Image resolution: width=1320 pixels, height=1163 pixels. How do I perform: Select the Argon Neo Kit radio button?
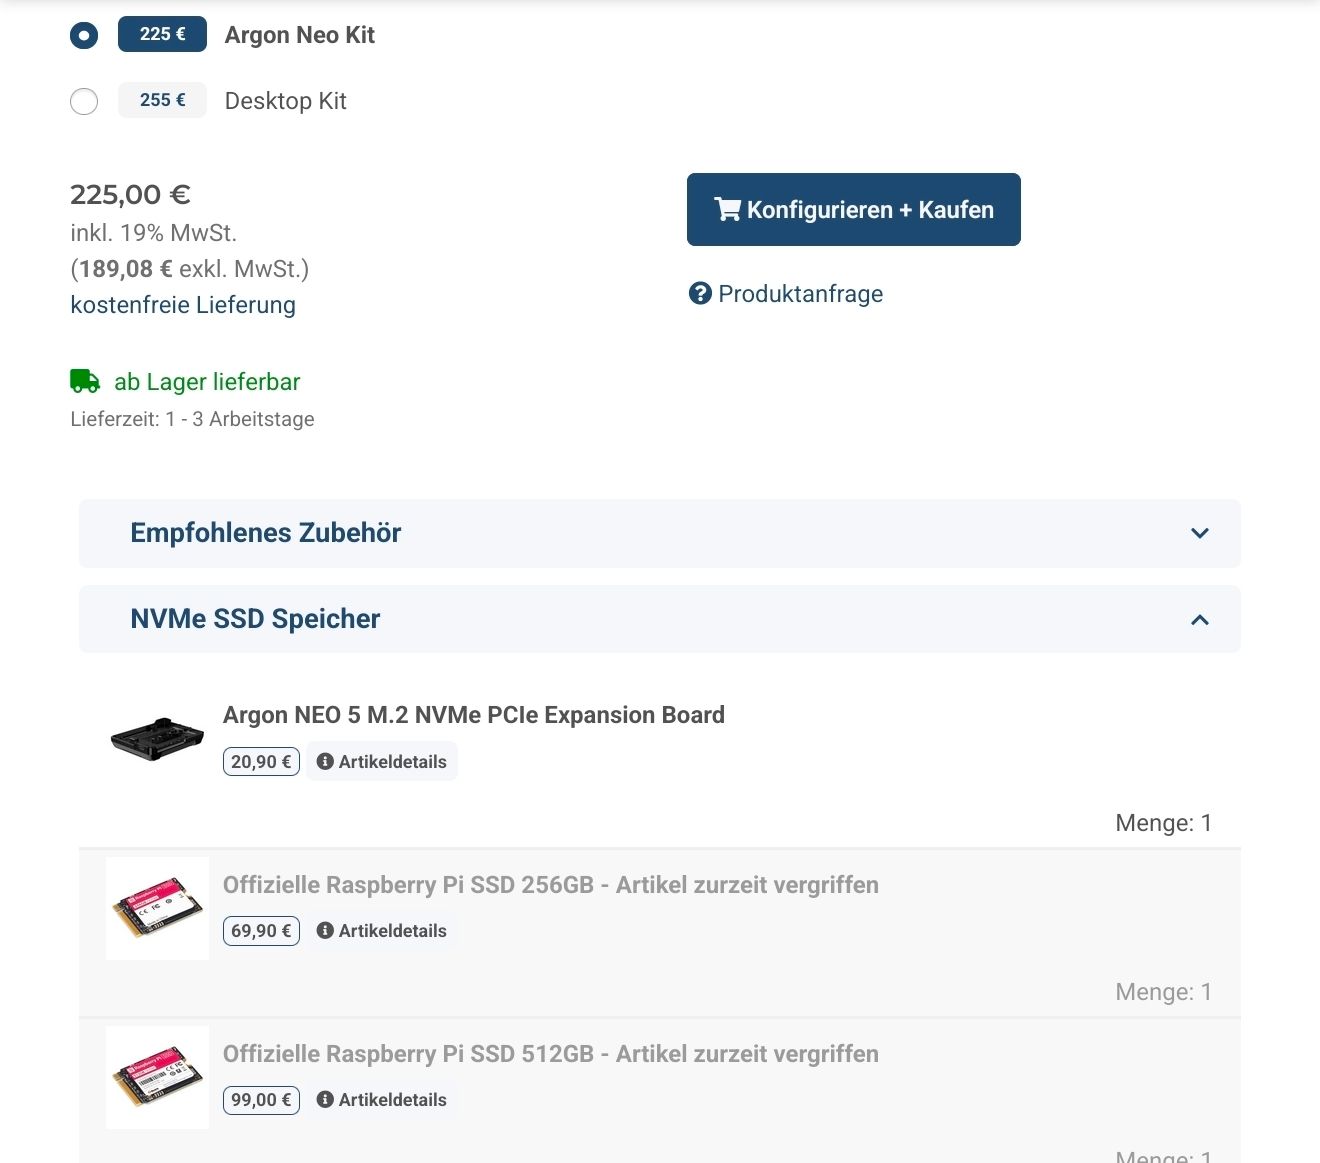[x=84, y=36]
